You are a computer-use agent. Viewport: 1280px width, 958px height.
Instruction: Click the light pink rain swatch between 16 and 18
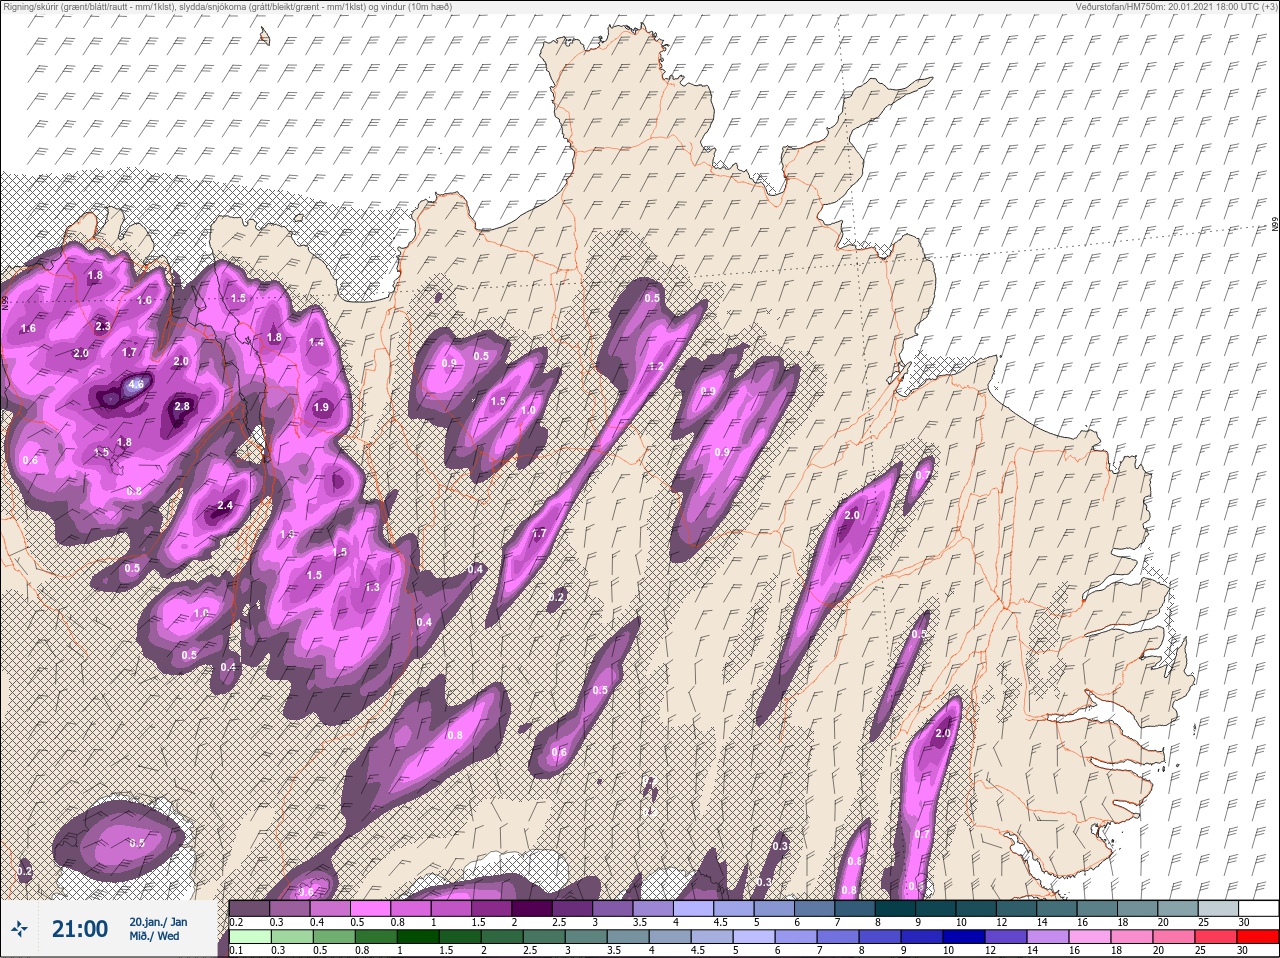tap(1090, 937)
